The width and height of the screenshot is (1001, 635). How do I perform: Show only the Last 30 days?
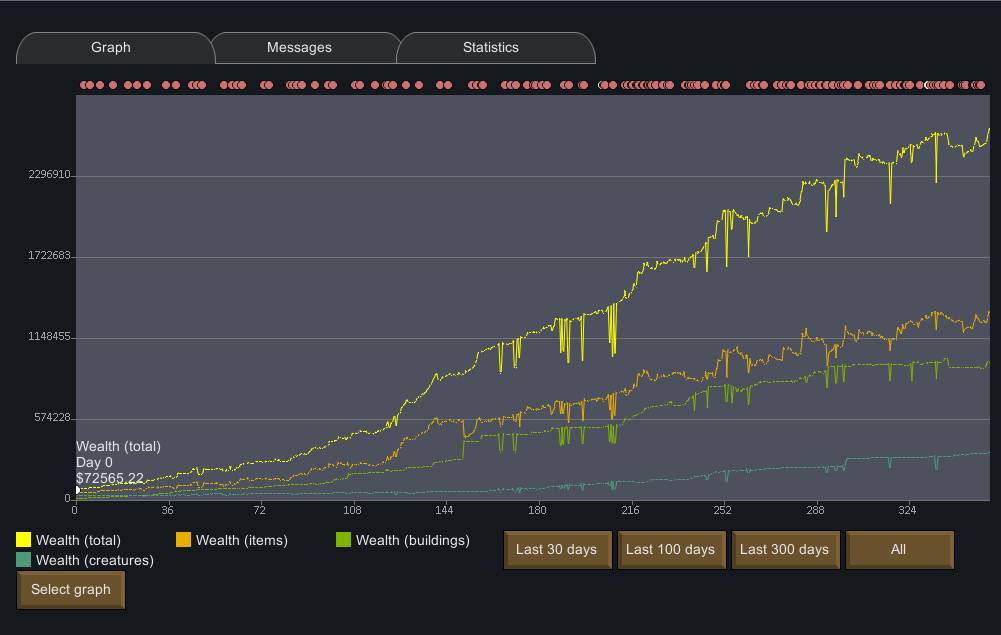point(557,549)
